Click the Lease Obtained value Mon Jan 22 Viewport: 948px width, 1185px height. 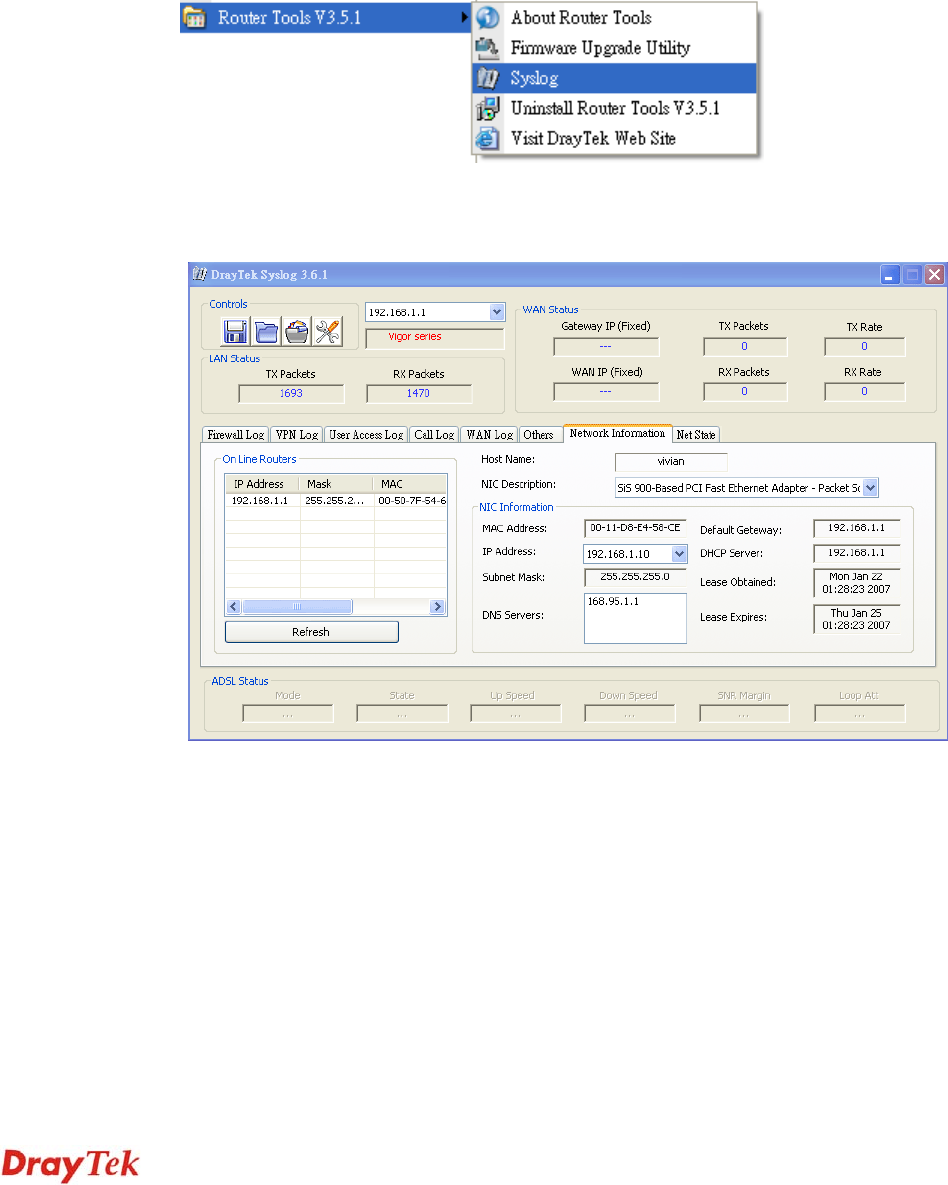pos(857,582)
